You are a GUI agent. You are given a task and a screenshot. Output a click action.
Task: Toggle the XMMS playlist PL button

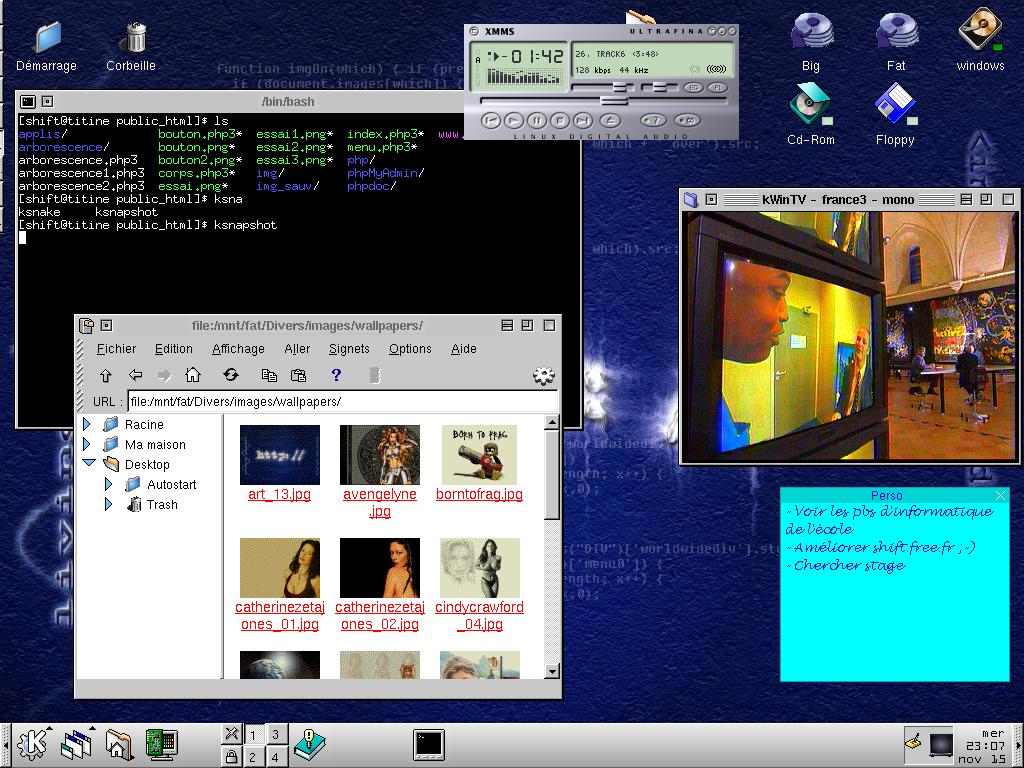tap(717, 88)
